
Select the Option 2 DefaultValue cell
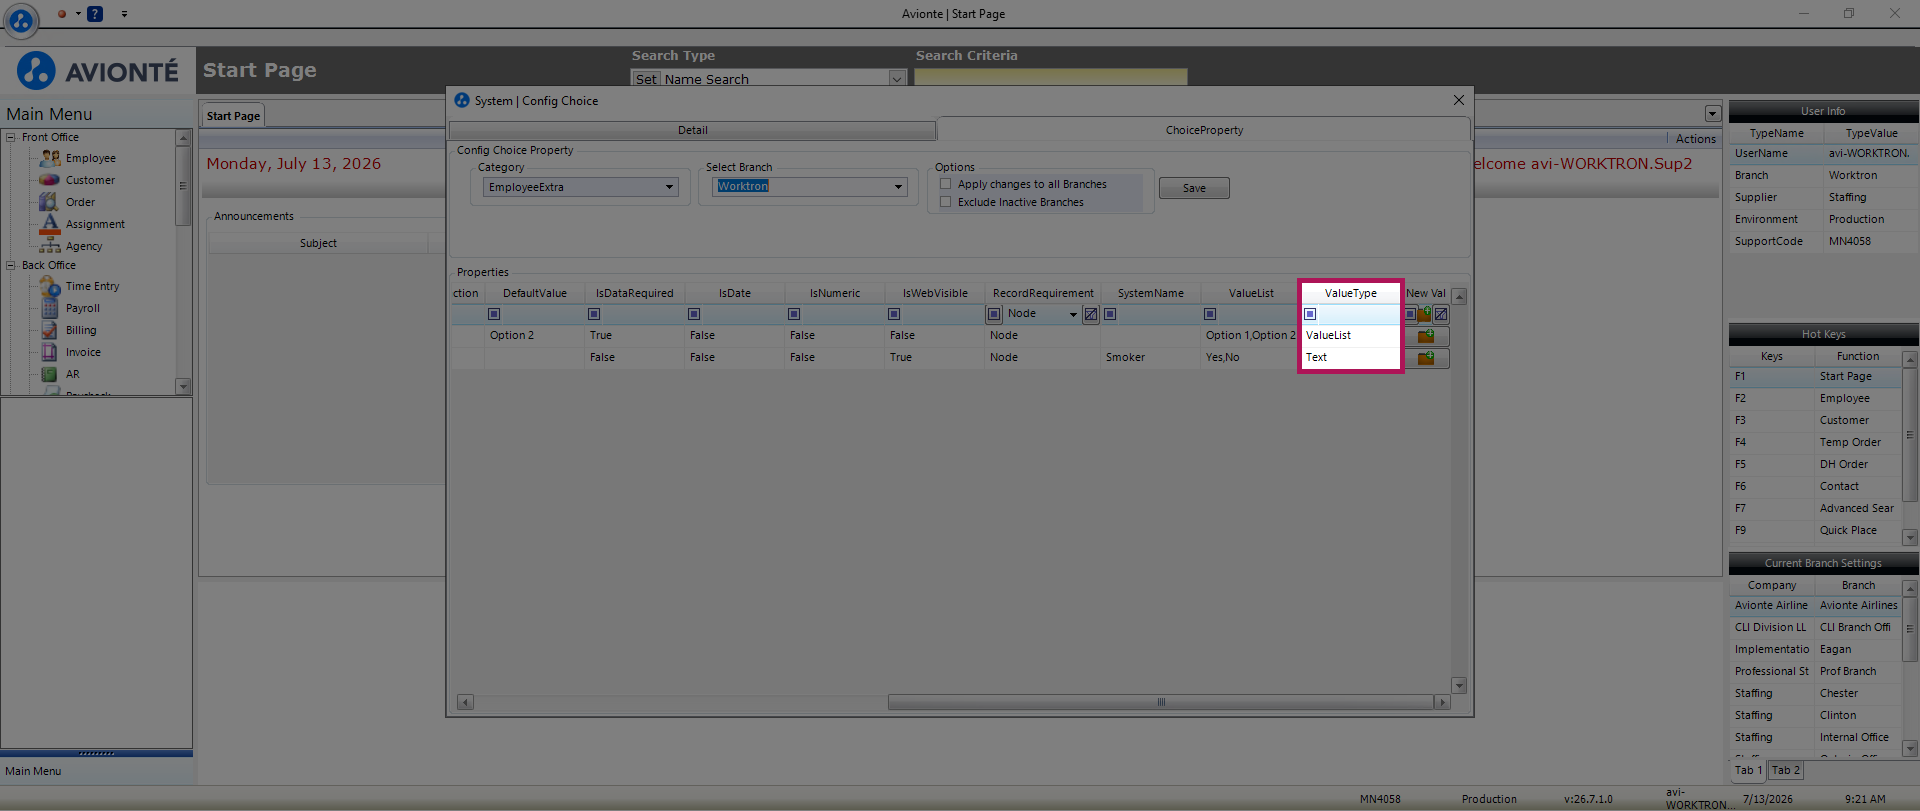click(534, 335)
